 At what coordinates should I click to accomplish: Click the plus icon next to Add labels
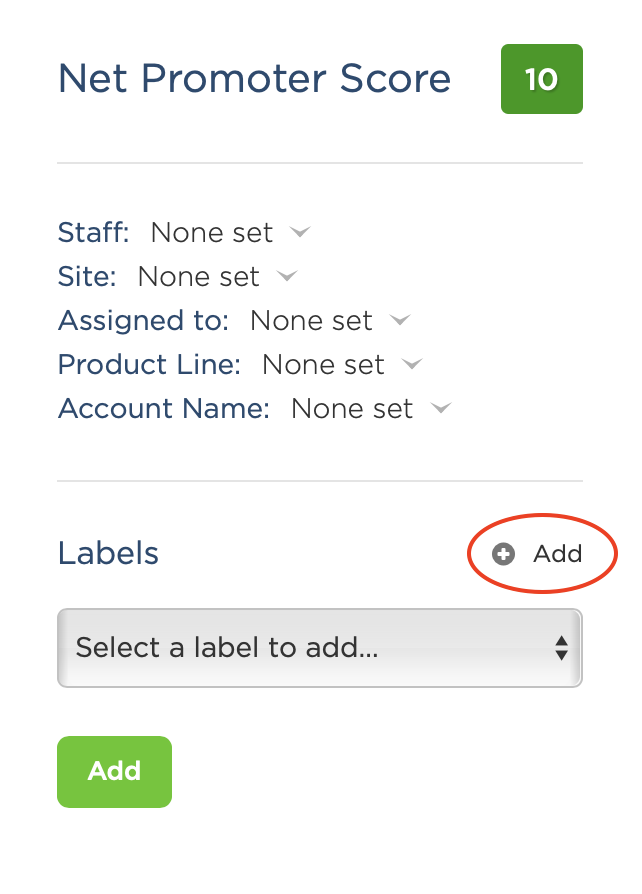503,553
